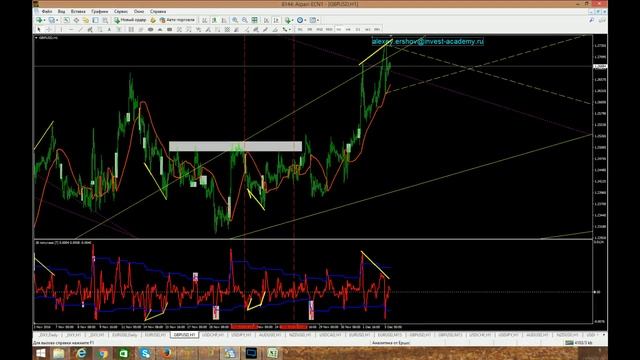Image resolution: width=640 pixels, height=360 pixels.
Task: Switch to the _DXY,Daily chart tab
Action: coord(48,335)
